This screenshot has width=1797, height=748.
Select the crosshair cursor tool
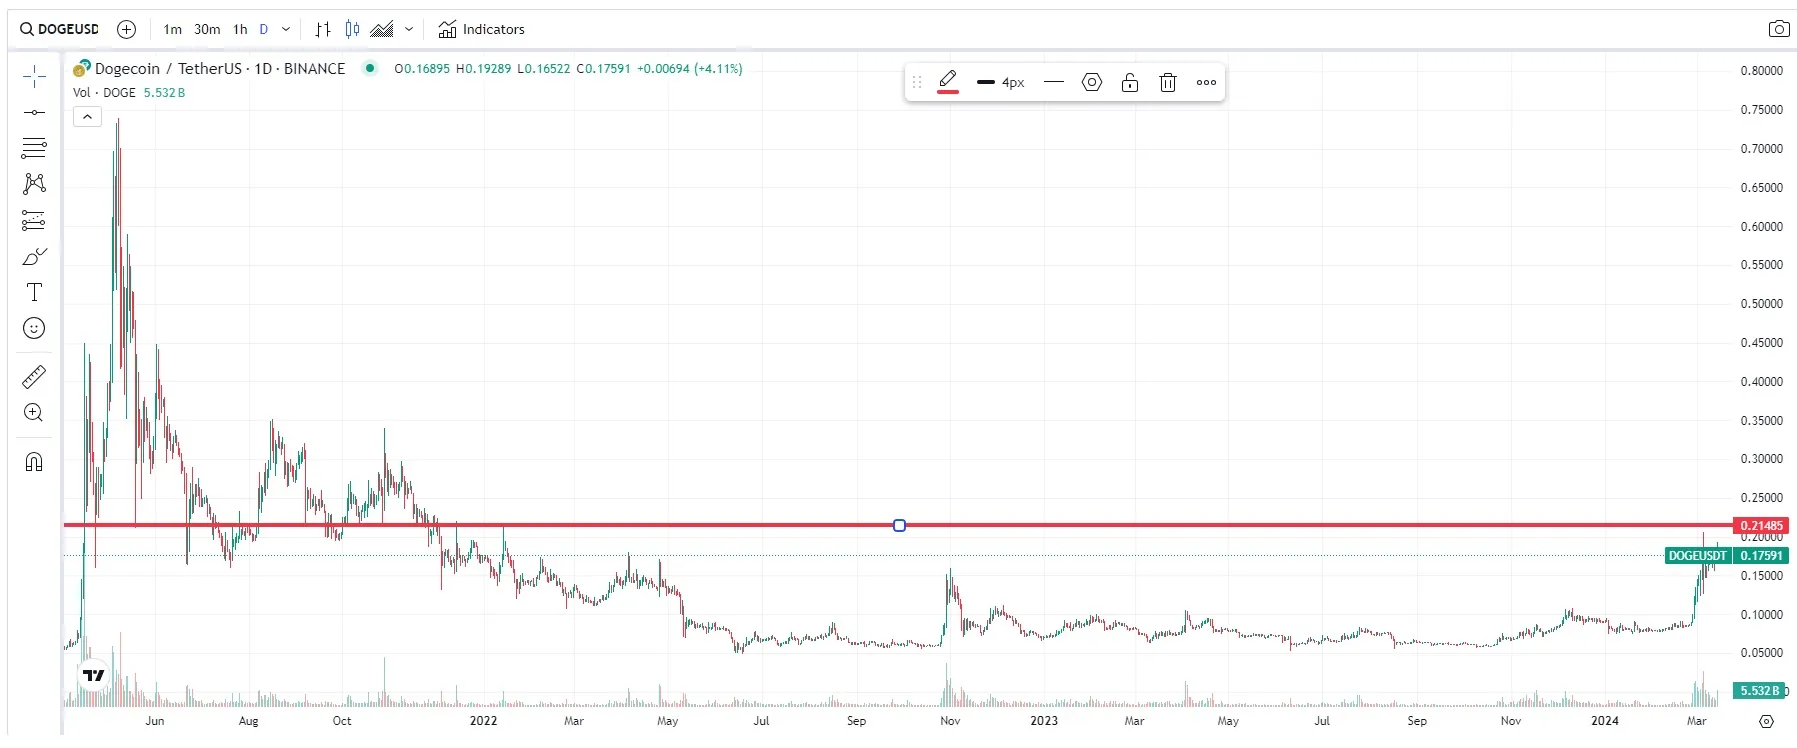pyautogui.click(x=34, y=76)
